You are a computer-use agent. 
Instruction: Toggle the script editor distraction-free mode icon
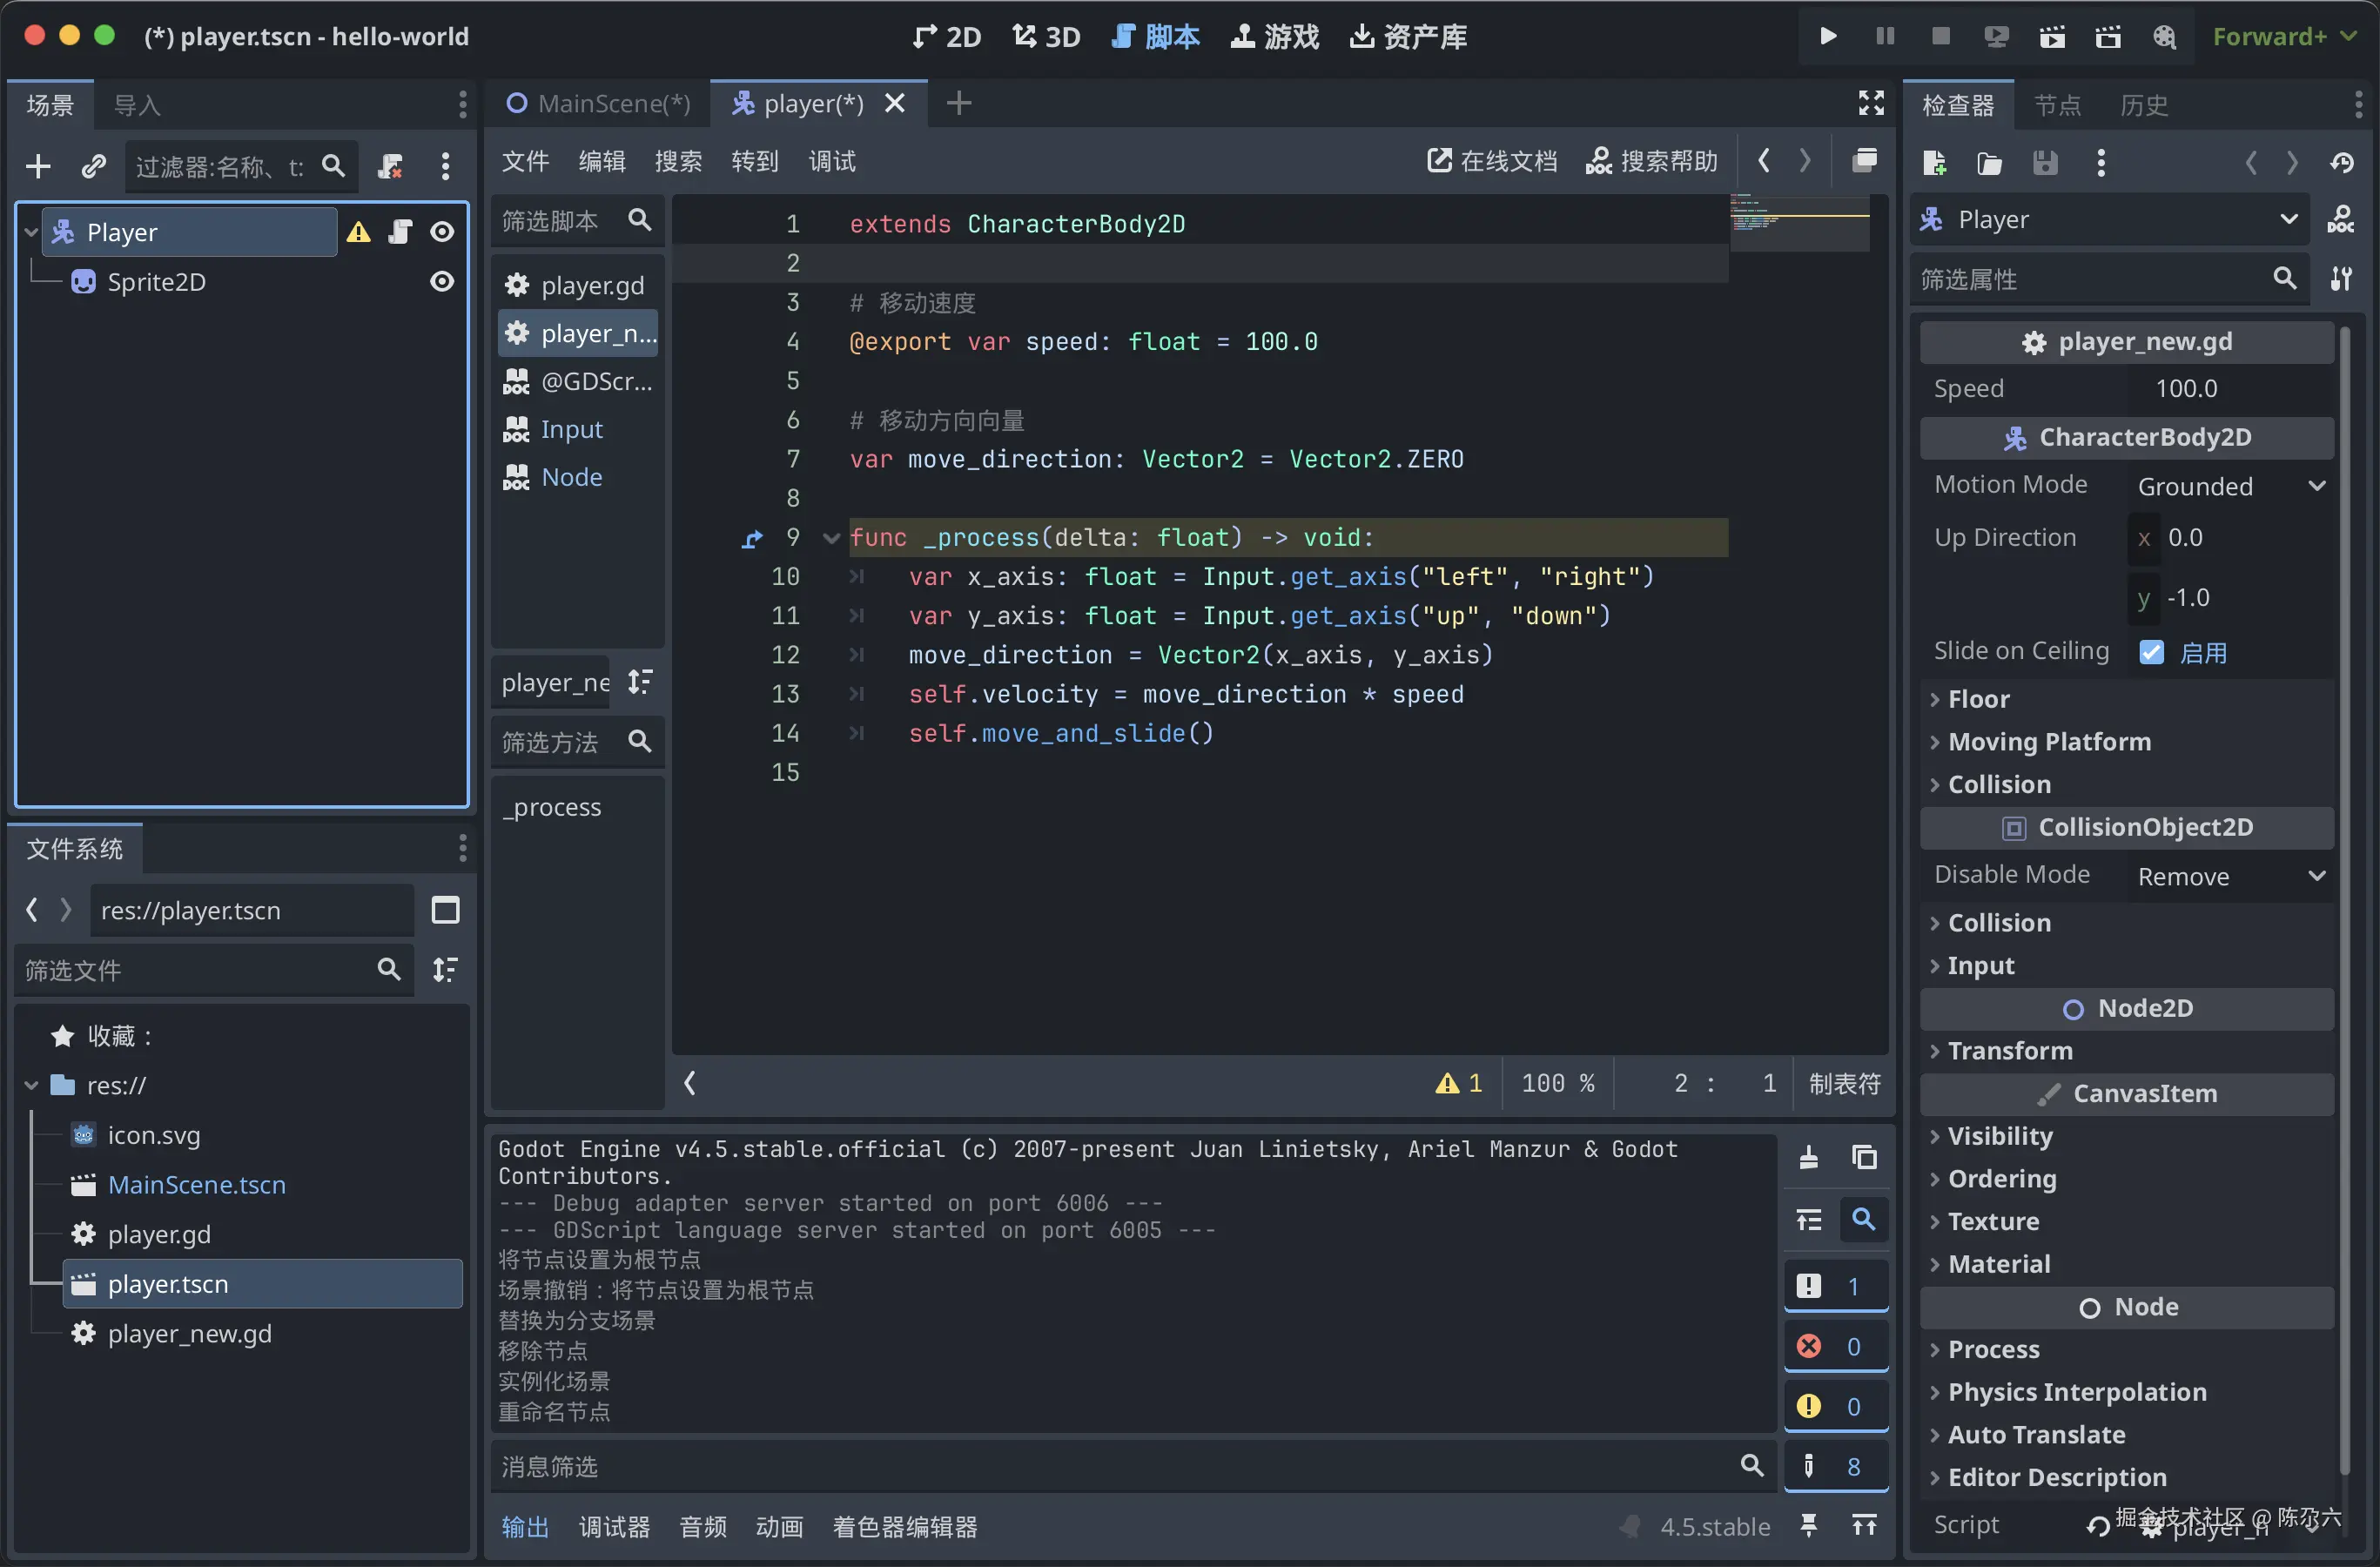click(x=1871, y=103)
